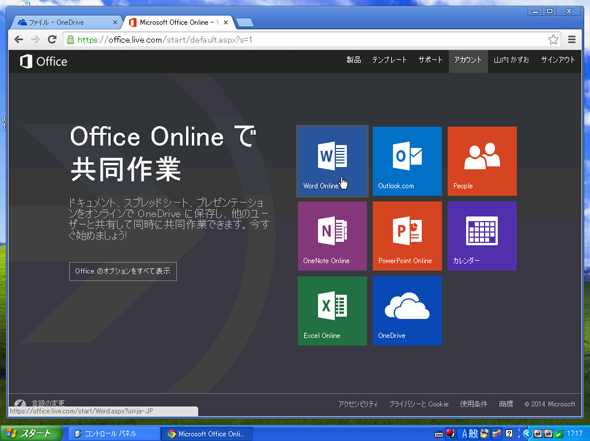Open the テンプレート menu item

(389, 60)
